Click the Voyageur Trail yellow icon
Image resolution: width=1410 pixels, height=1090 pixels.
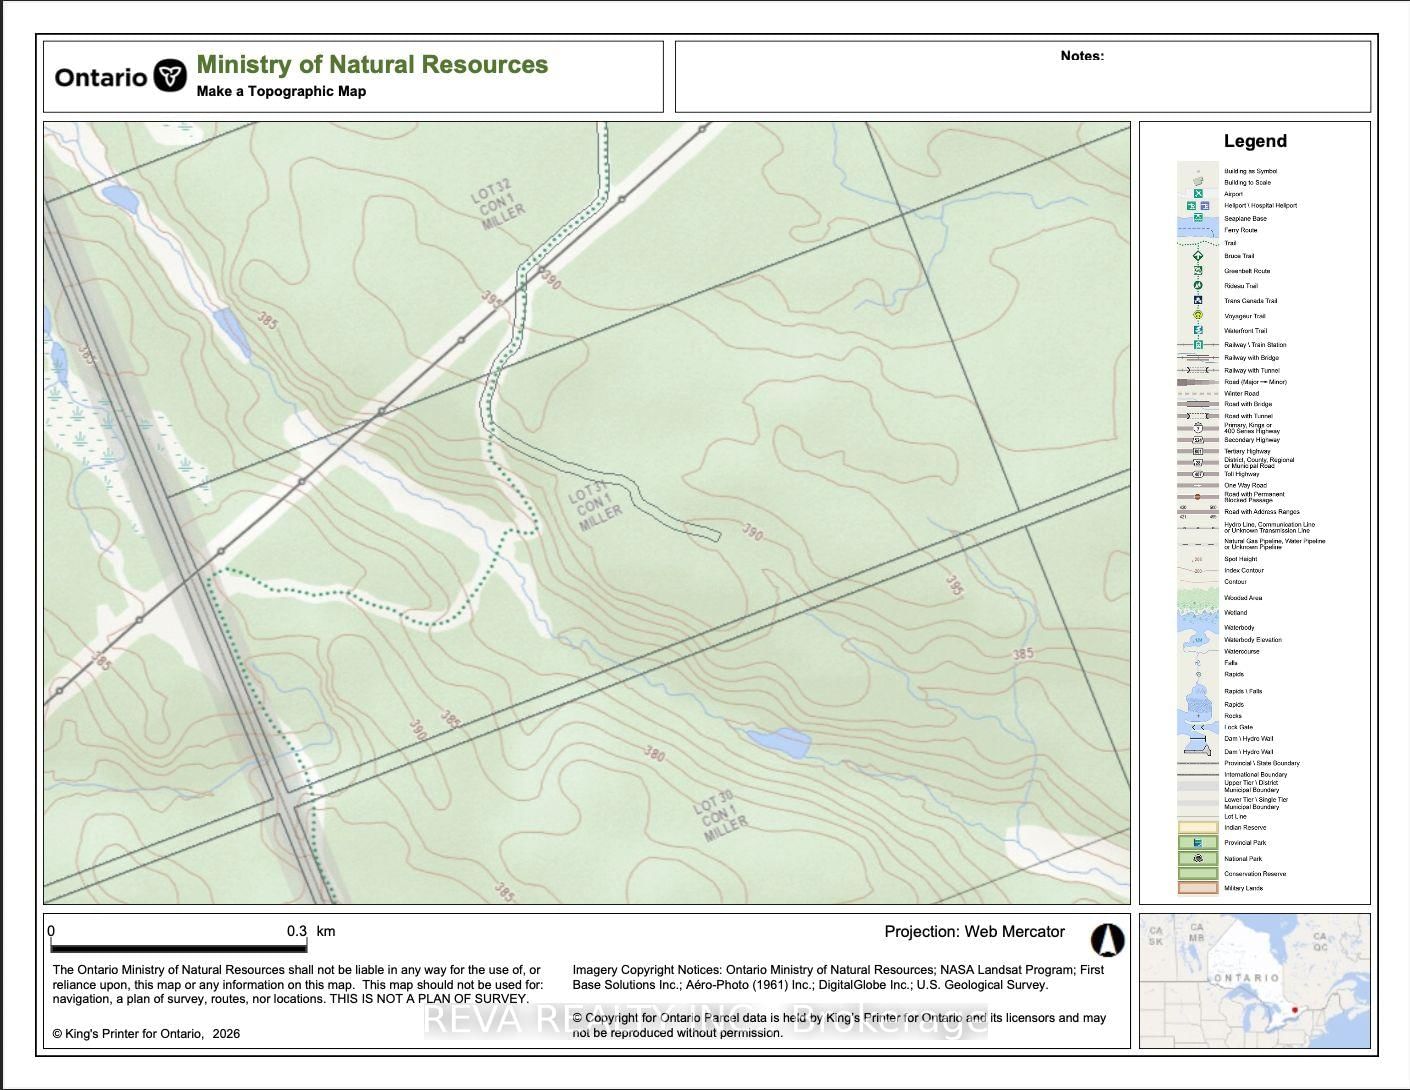click(1198, 315)
